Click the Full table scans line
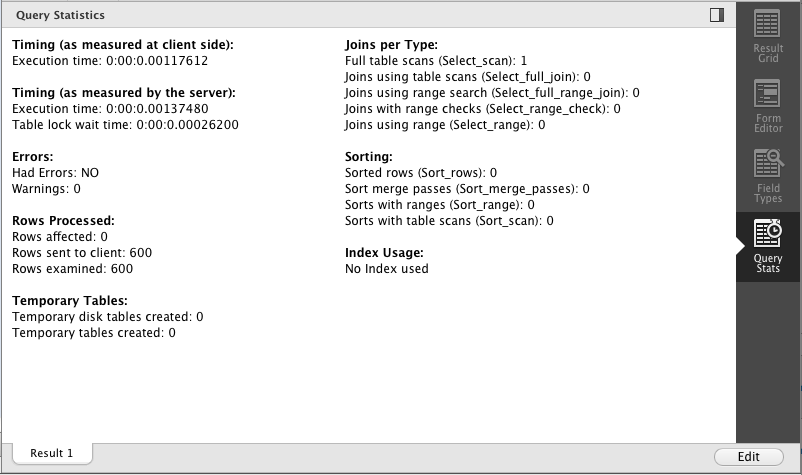This screenshot has height=475, width=802. [436, 61]
